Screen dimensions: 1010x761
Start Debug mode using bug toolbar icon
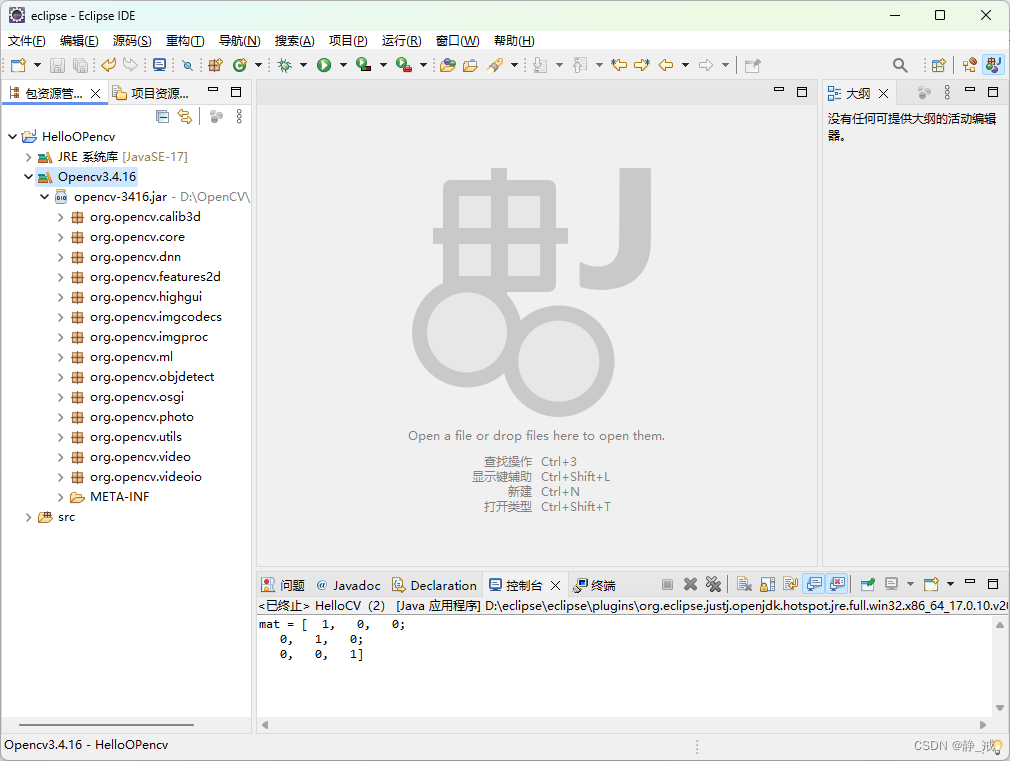coord(287,64)
